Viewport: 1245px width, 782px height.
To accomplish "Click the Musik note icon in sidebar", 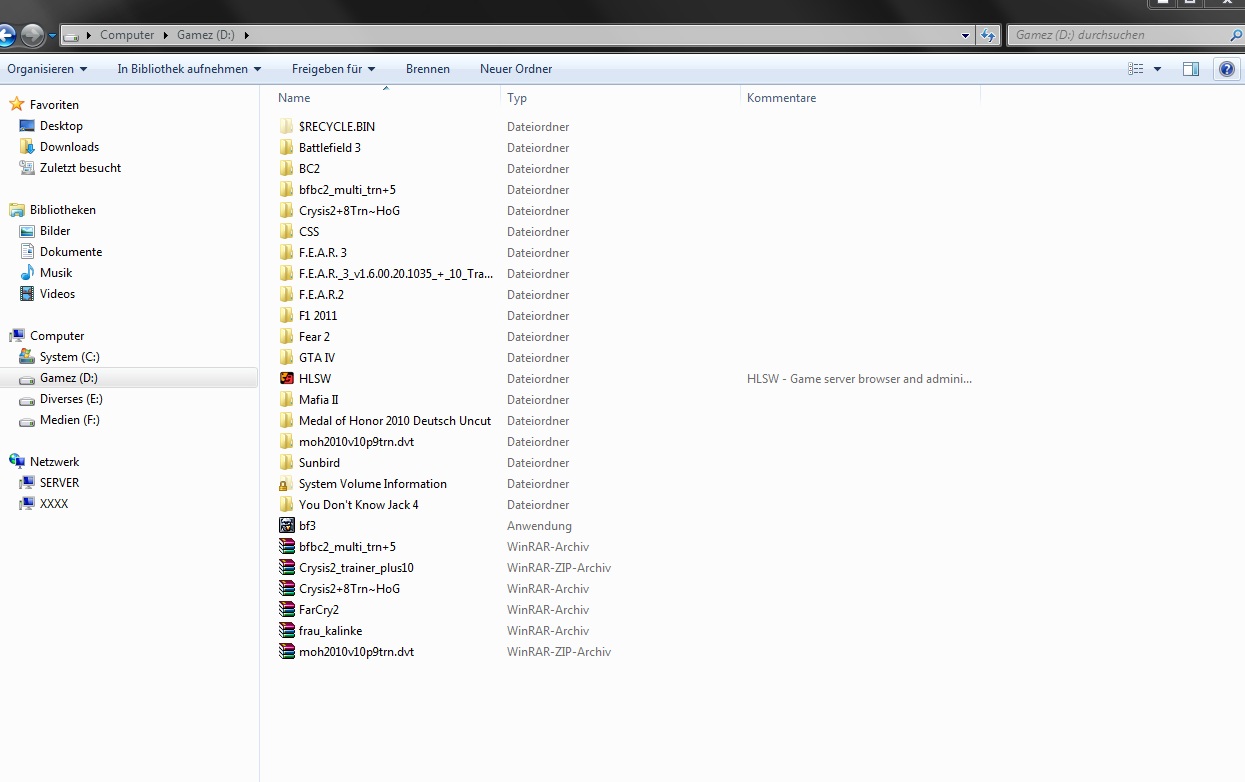I will (x=27, y=273).
